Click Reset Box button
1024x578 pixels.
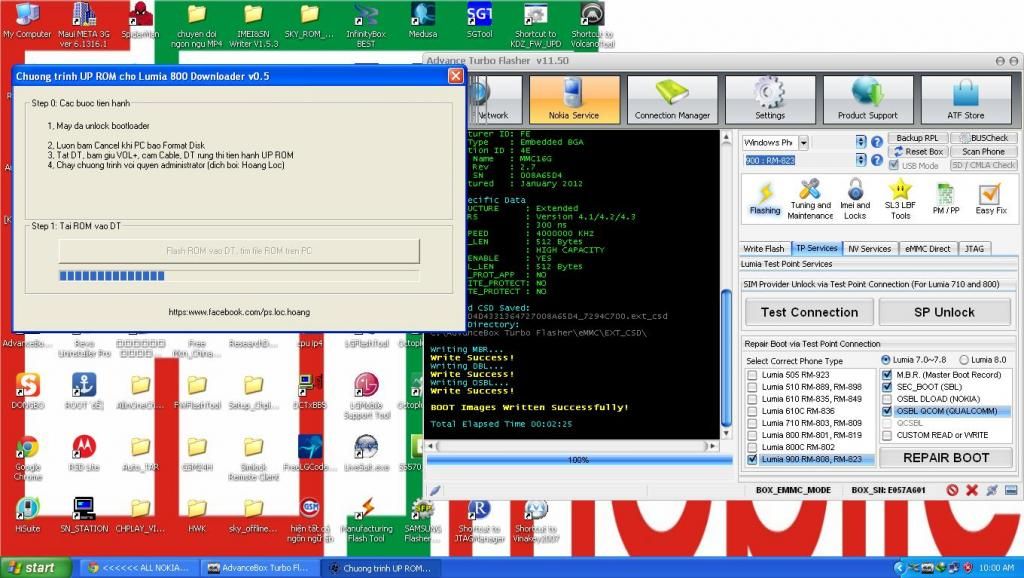coord(918,152)
